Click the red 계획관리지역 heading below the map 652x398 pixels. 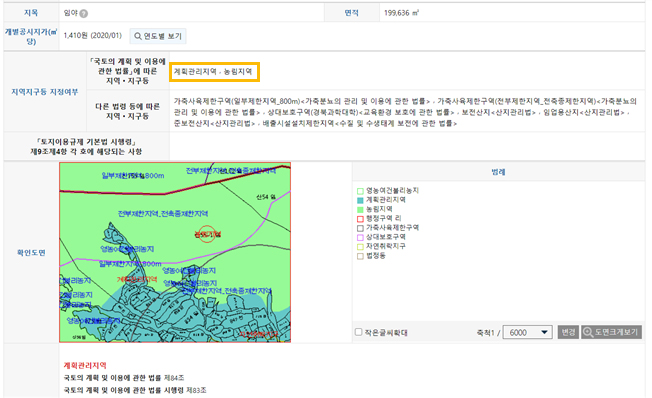coord(85,365)
